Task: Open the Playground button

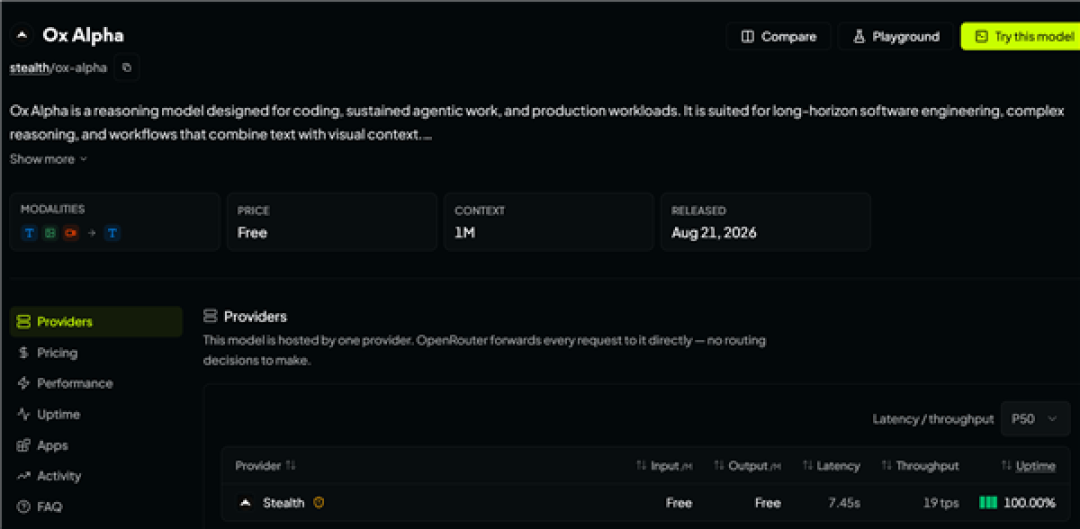Action: [x=895, y=37]
